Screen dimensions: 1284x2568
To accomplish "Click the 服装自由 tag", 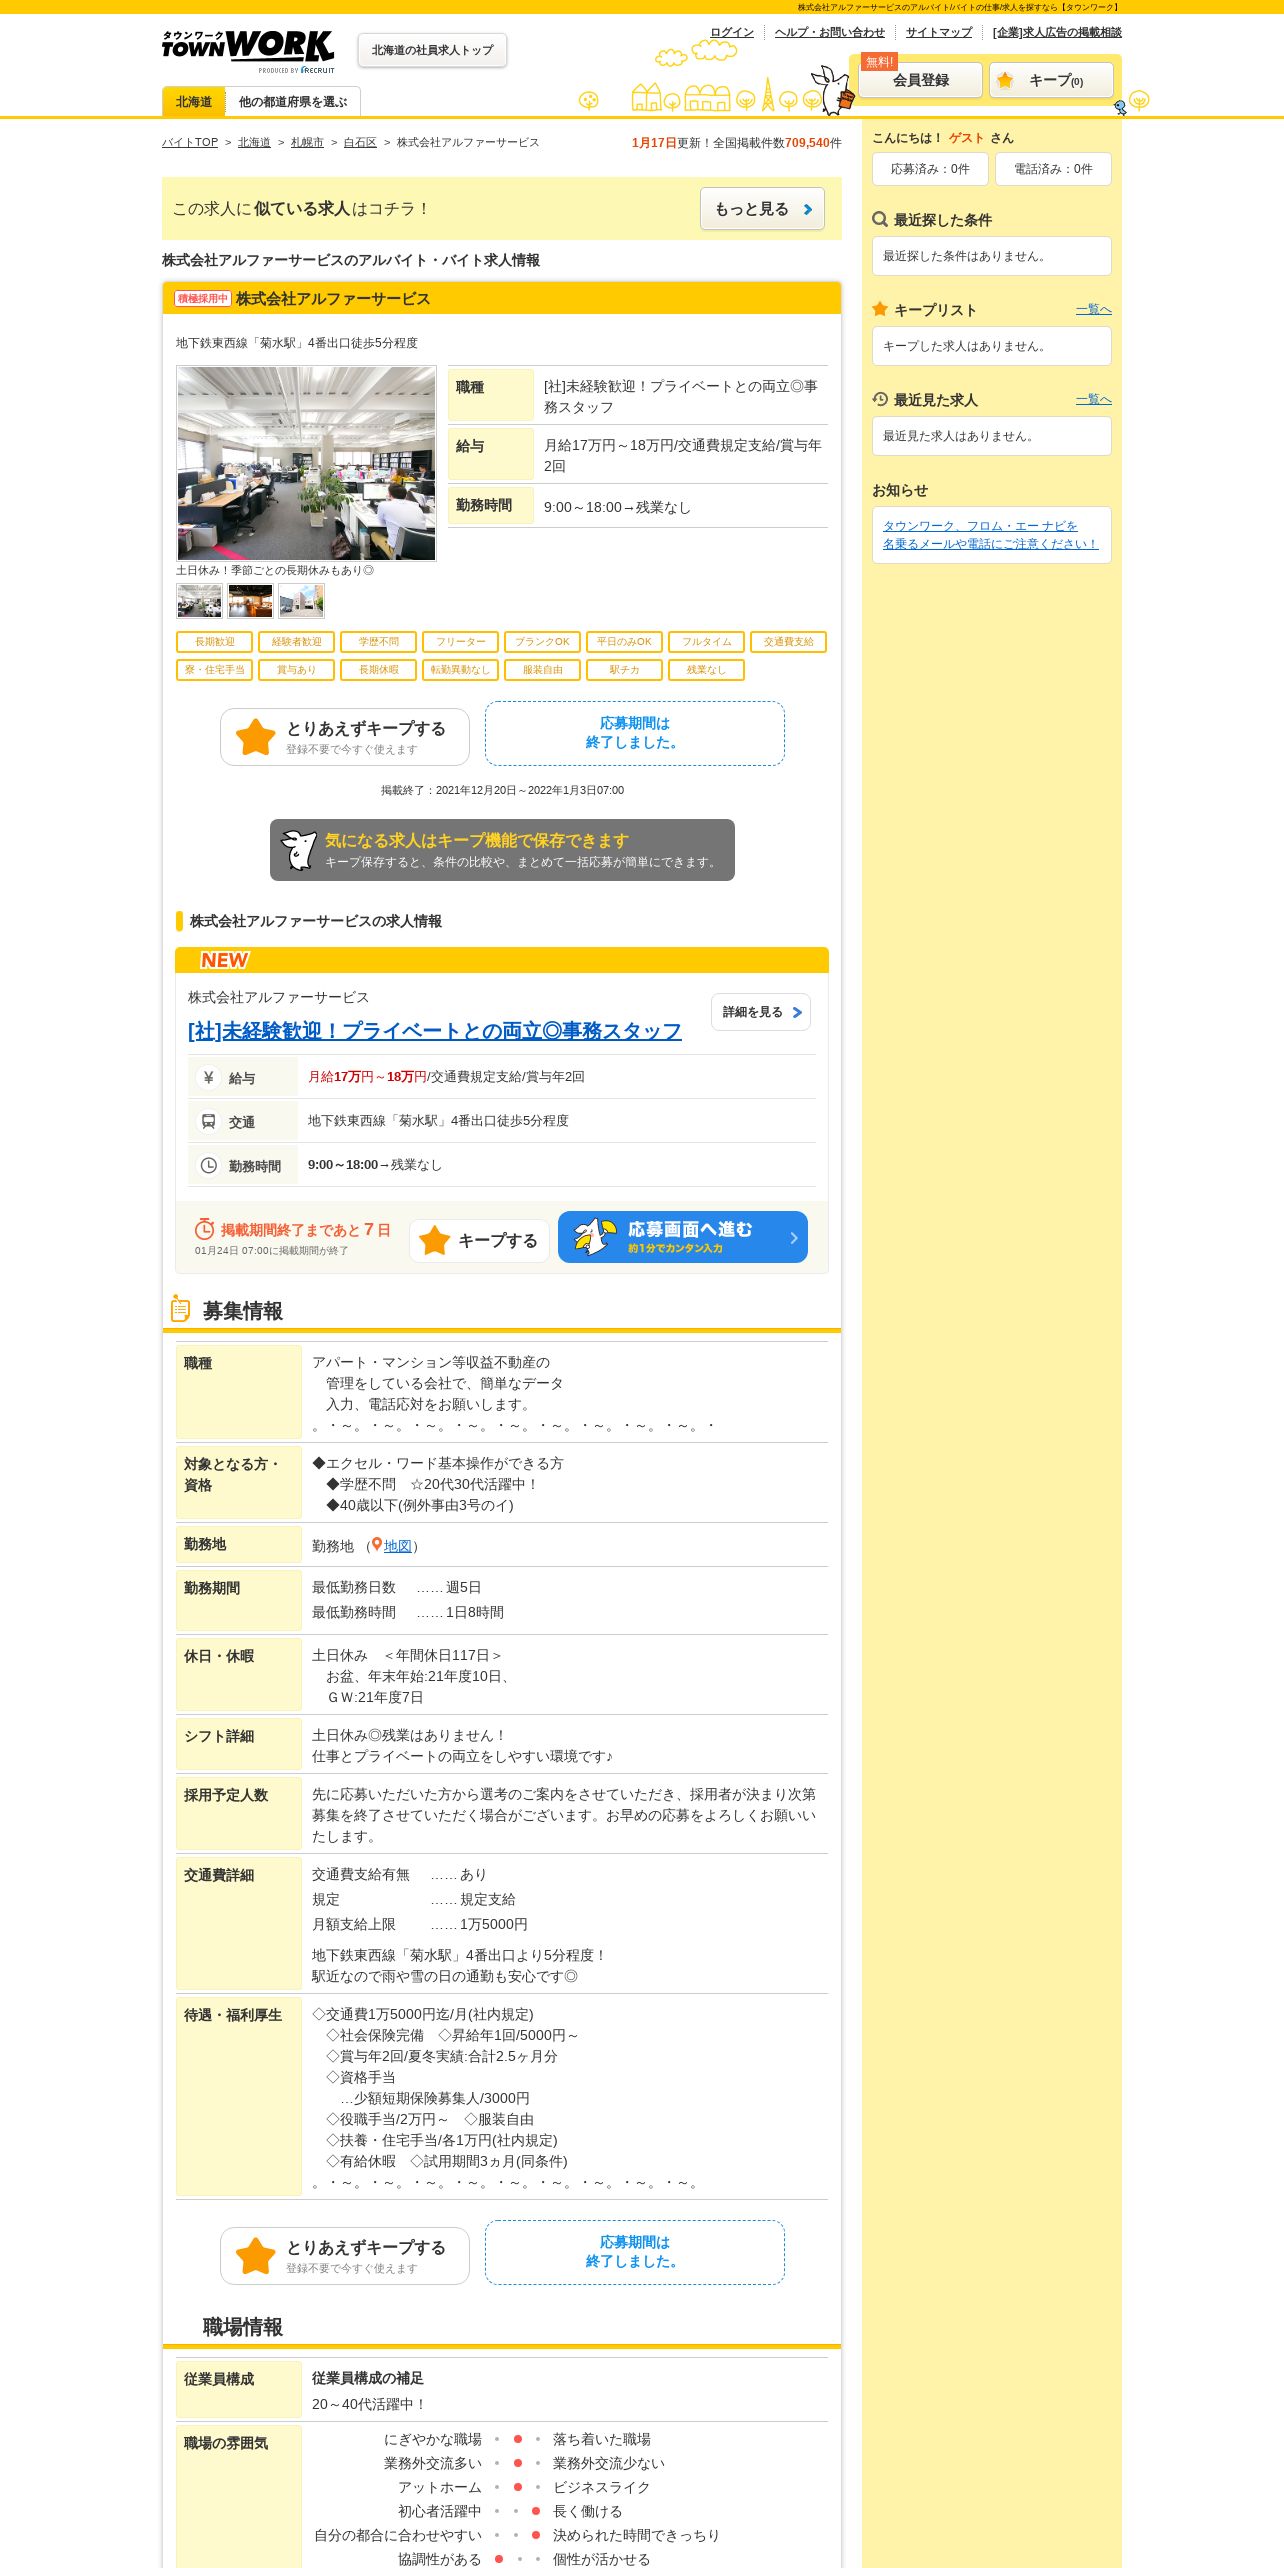I will pos(542,670).
